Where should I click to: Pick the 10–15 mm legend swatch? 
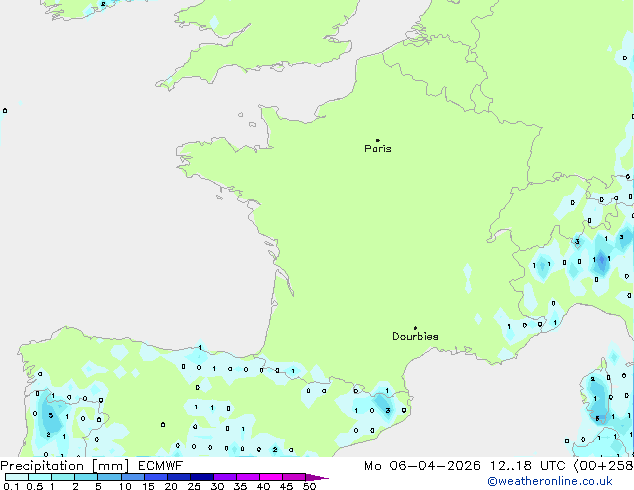click(x=133, y=477)
